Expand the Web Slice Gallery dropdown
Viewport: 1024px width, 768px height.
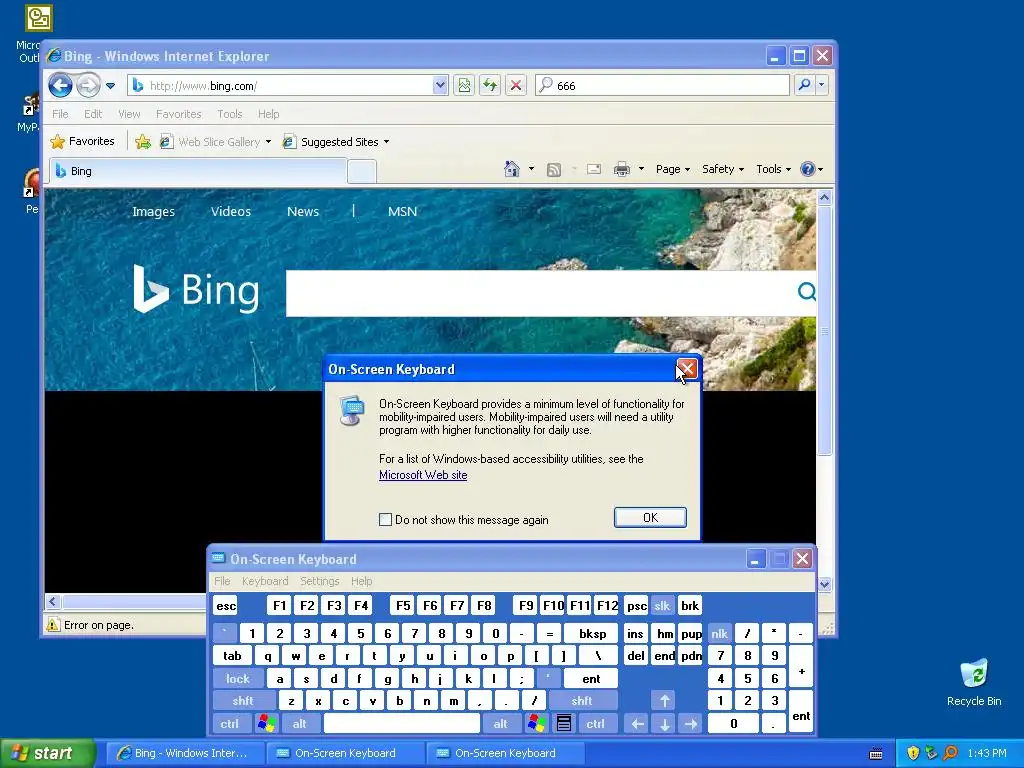[x=268, y=142]
